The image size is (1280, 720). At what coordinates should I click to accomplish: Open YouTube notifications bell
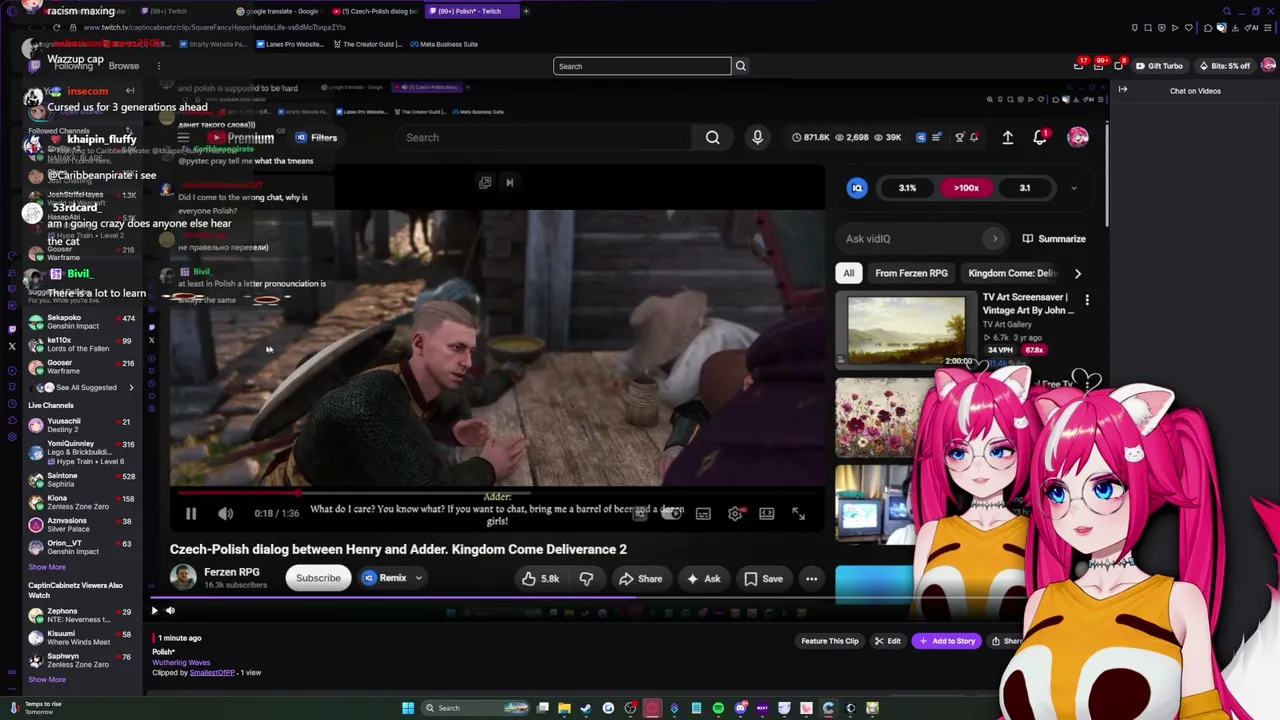pyautogui.click(x=1040, y=138)
